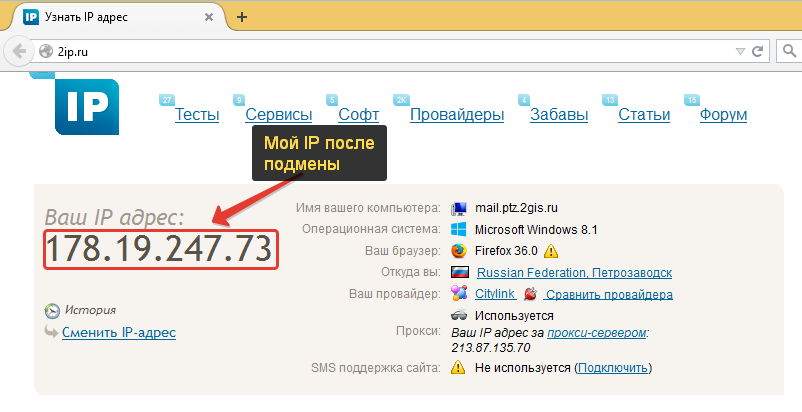Click the warning icon beside Firefox 36.0
The image size is (802, 412).
[551, 251]
